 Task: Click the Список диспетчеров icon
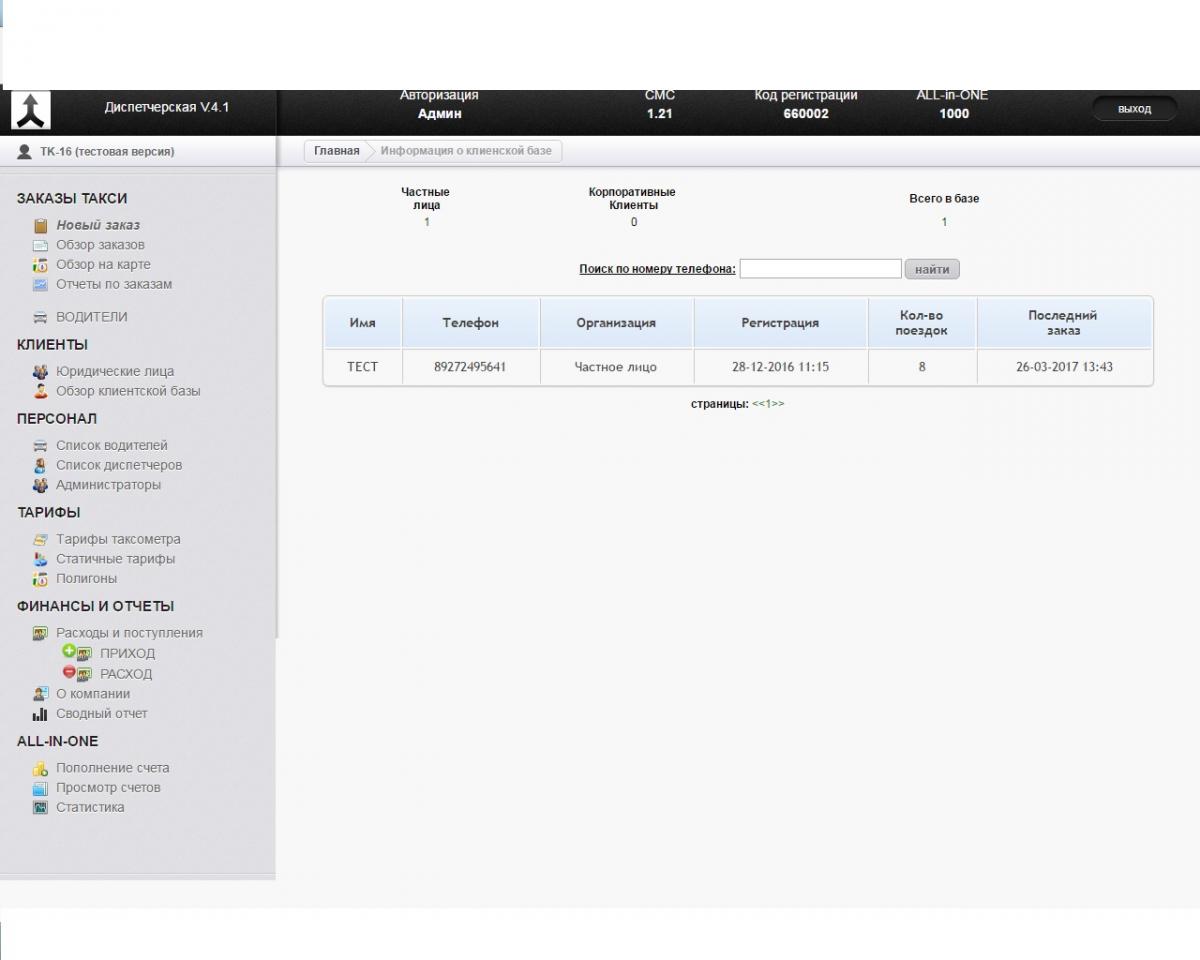pyautogui.click(x=40, y=465)
